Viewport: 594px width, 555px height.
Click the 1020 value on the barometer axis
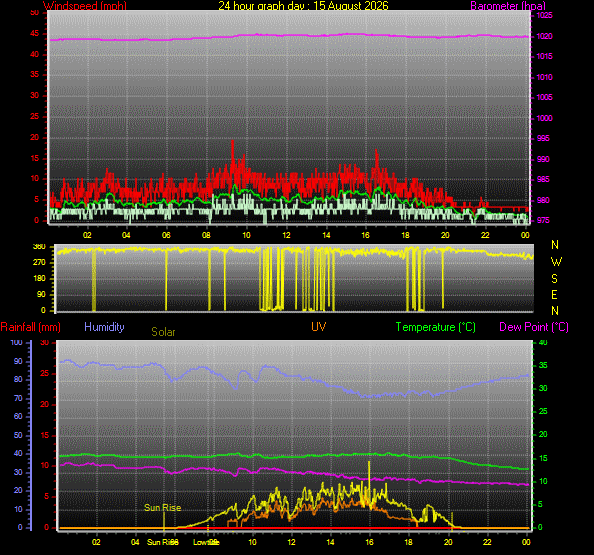click(x=544, y=36)
